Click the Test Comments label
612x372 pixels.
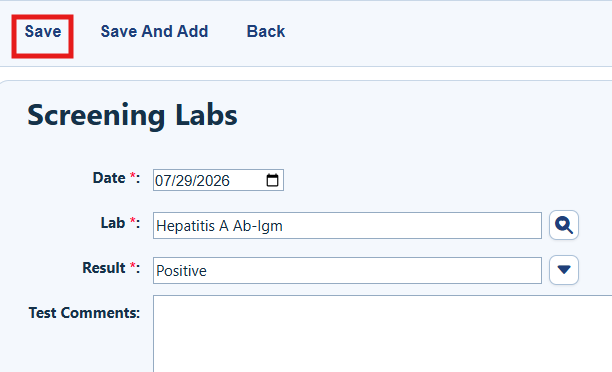tap(84, 313)
